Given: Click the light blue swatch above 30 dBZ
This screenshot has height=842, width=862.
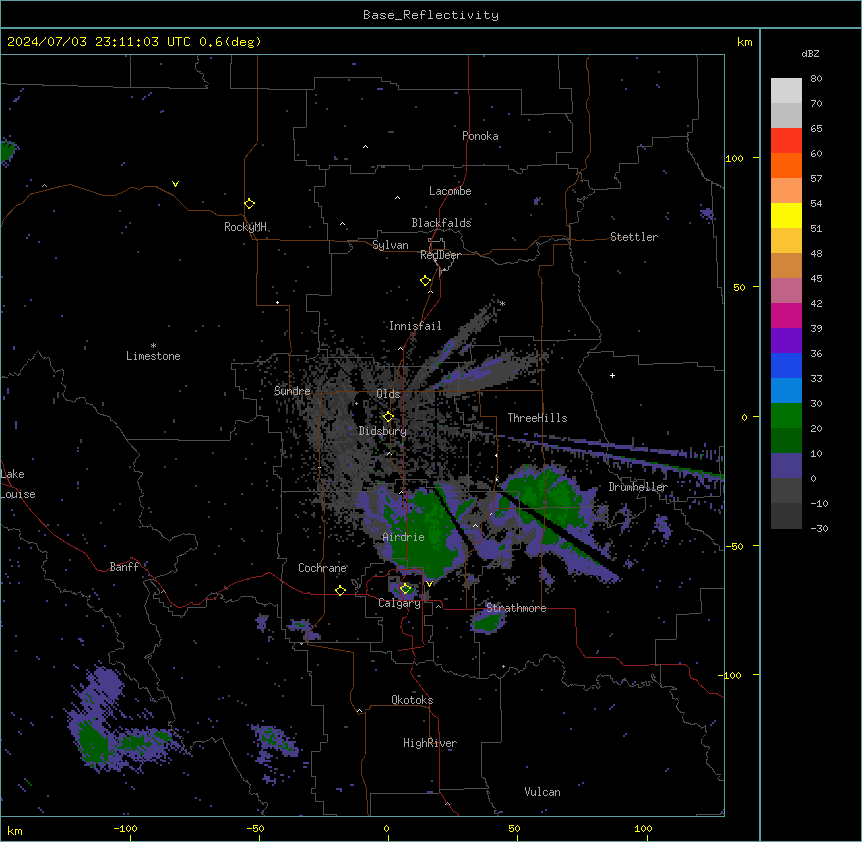Looking at the screenshot, I should (x=786, y=391).
